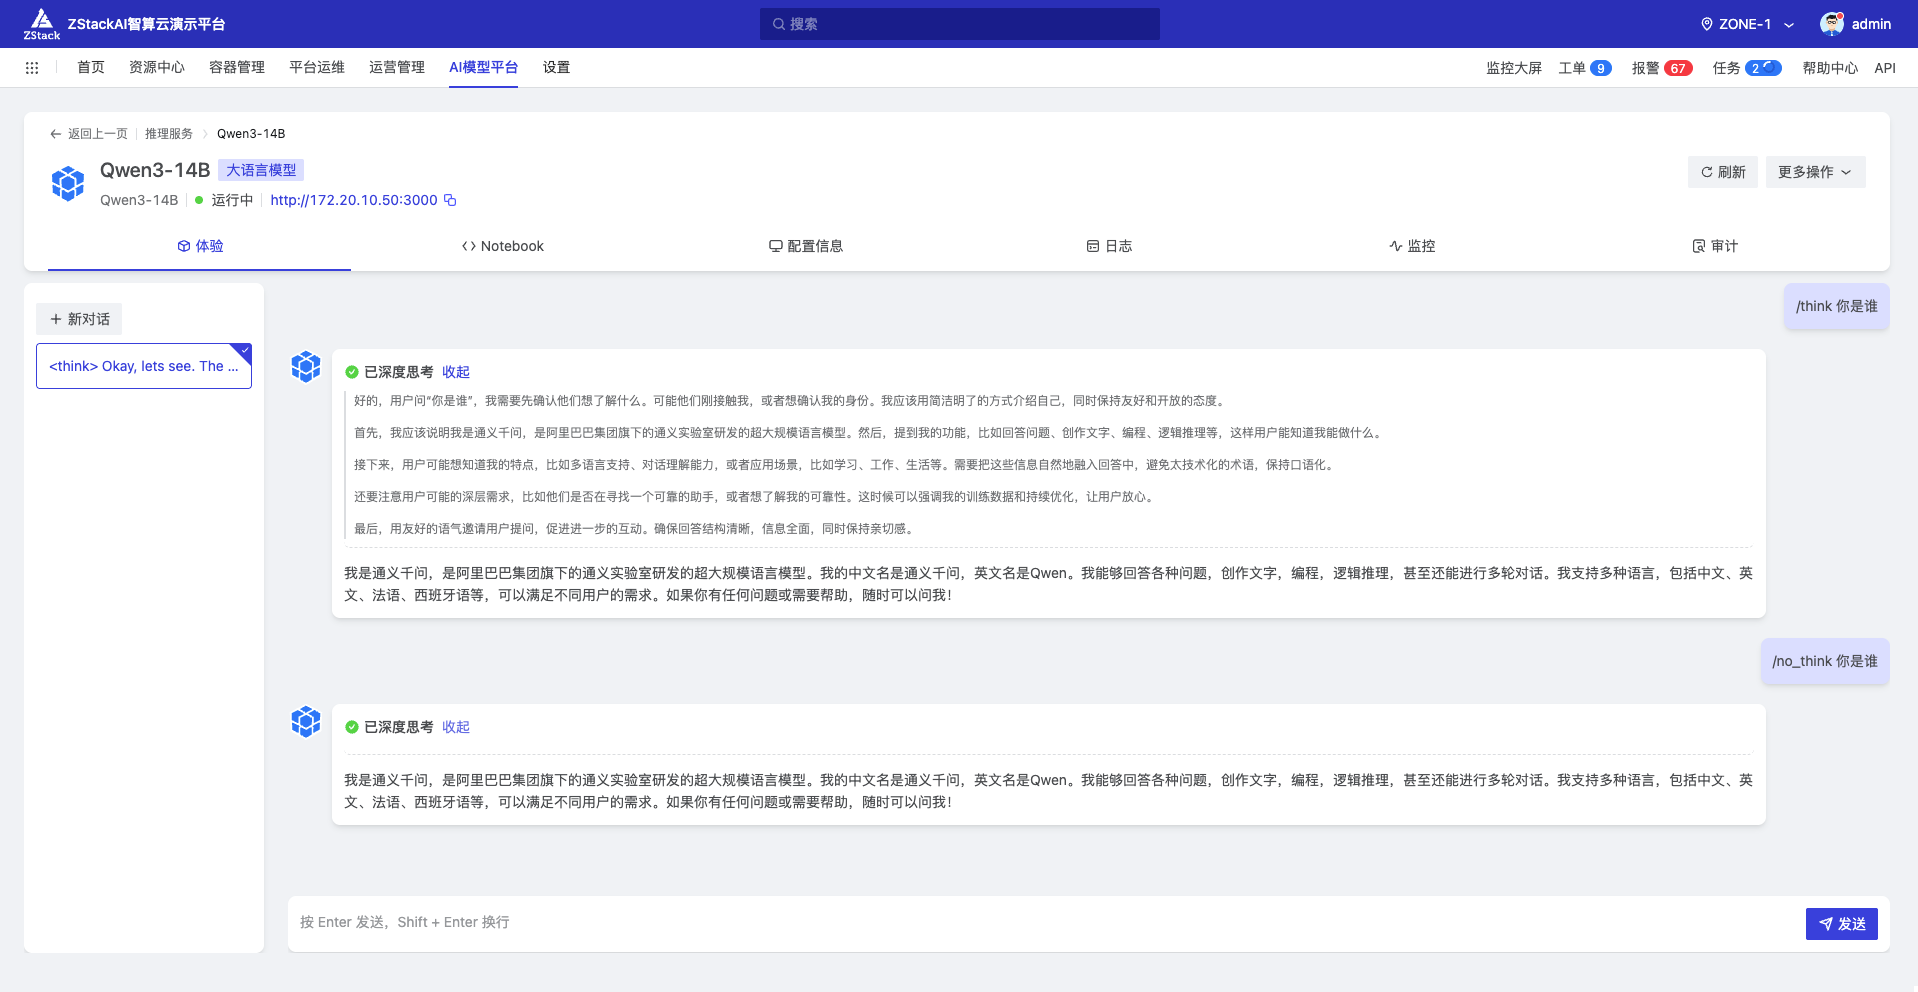The height and width of the screenshot is (992, 1918).
Task: Open the admin avatar icon
Action: (x=1832, y=24)
